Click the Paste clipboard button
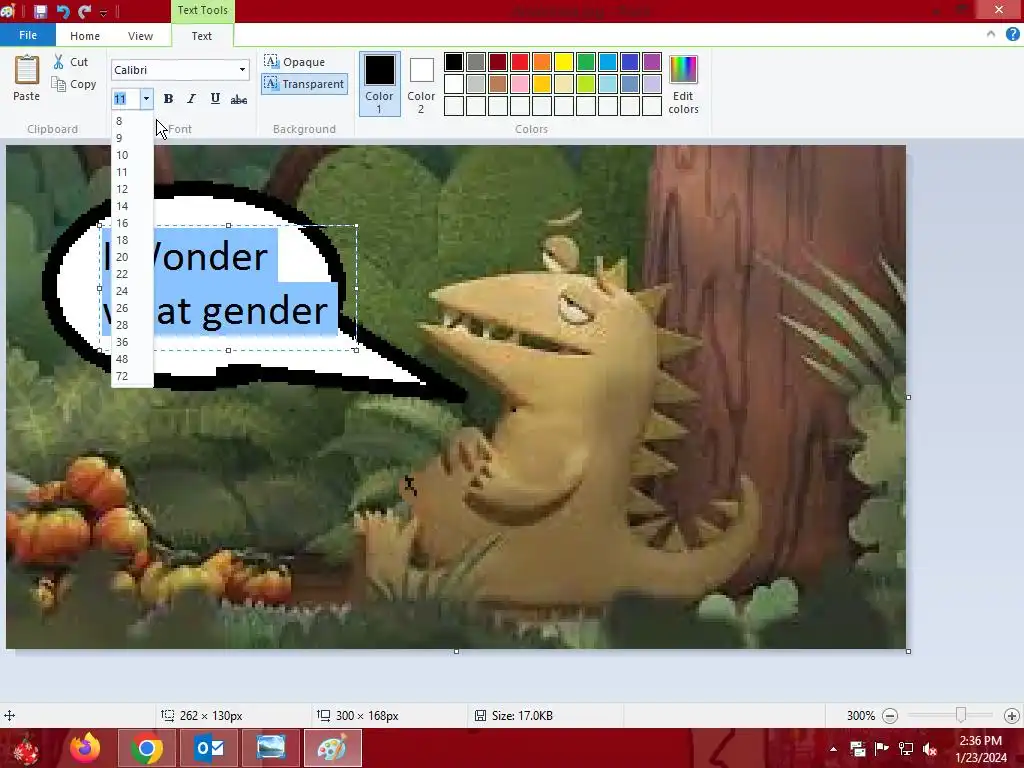 [27, 78]
